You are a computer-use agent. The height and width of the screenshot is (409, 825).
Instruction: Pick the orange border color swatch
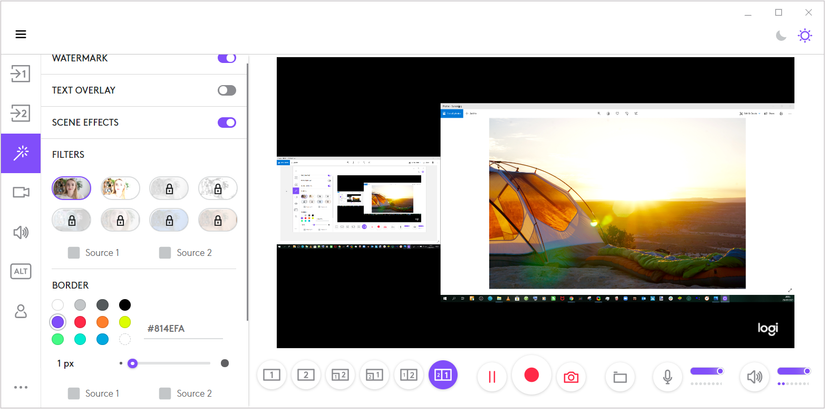pyautogui.click(x=102, y=322)
